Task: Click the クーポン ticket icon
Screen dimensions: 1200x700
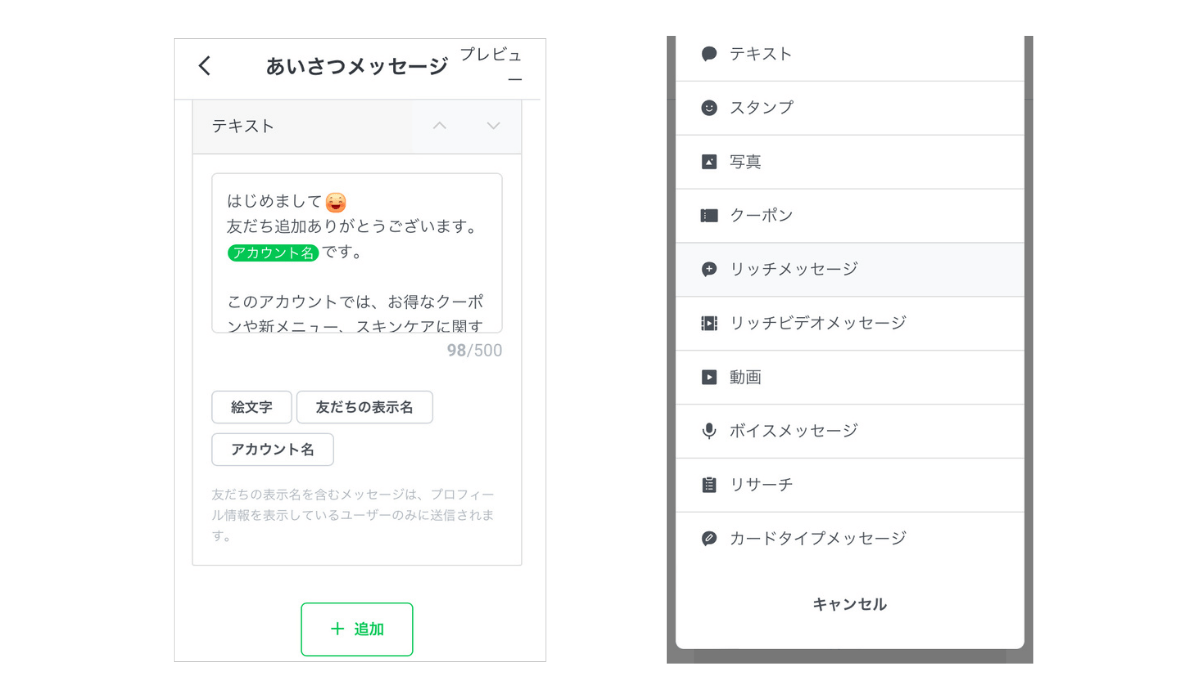Action: click(x=709, y=216)
